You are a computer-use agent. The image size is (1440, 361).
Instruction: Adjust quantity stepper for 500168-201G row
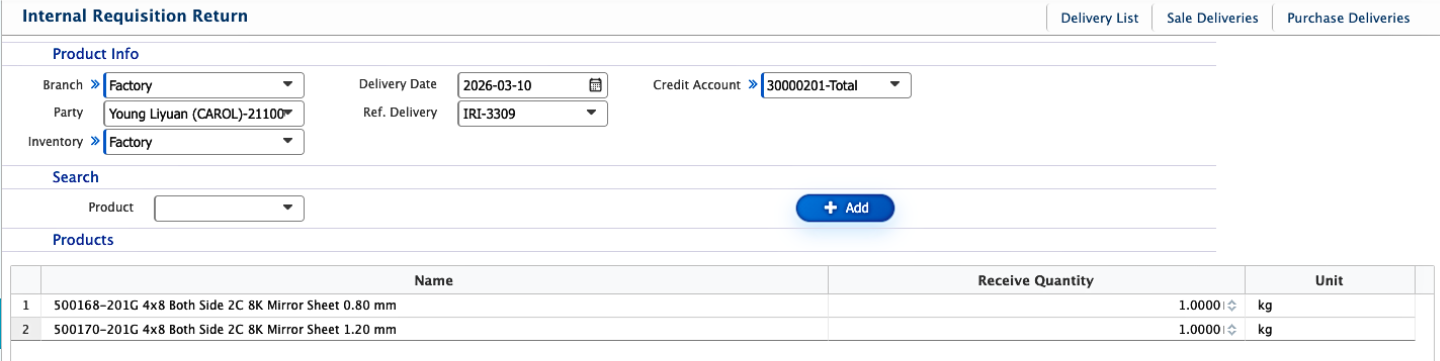1233,306
